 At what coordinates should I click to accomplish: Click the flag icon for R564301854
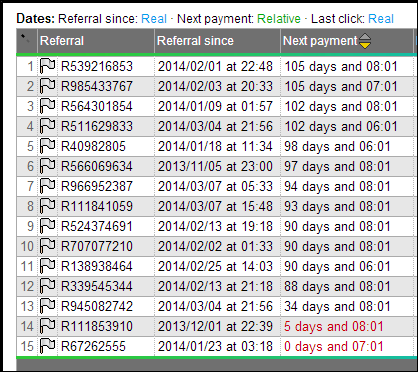point(47,106)
